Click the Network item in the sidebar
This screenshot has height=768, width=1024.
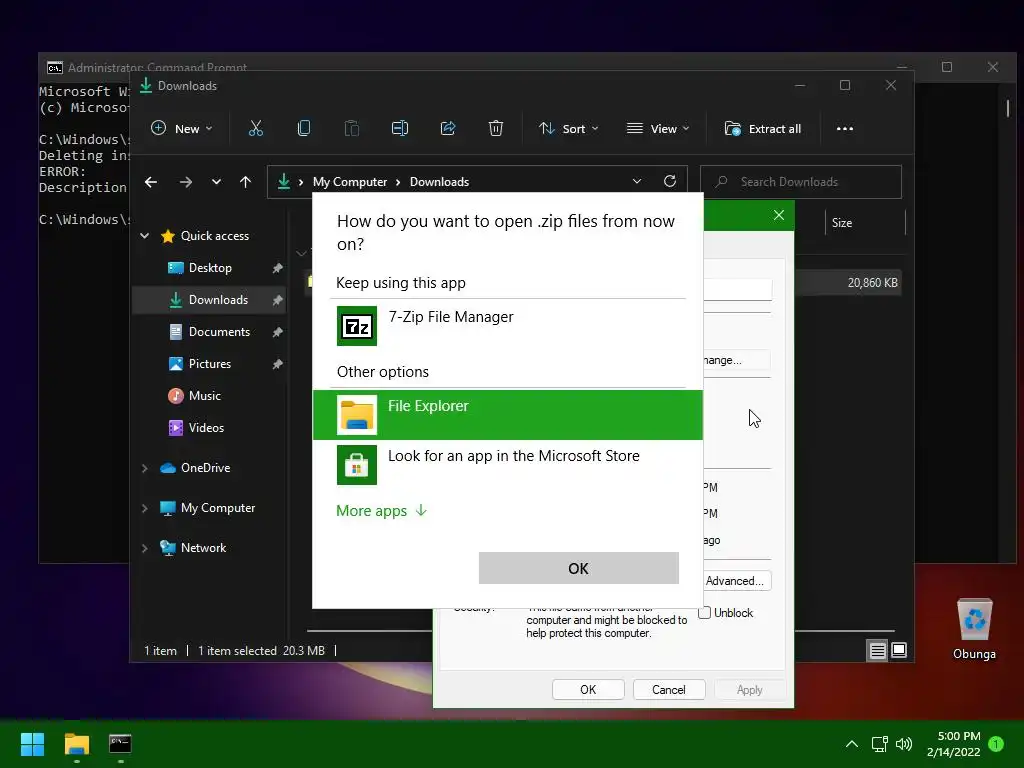[203, 548]
